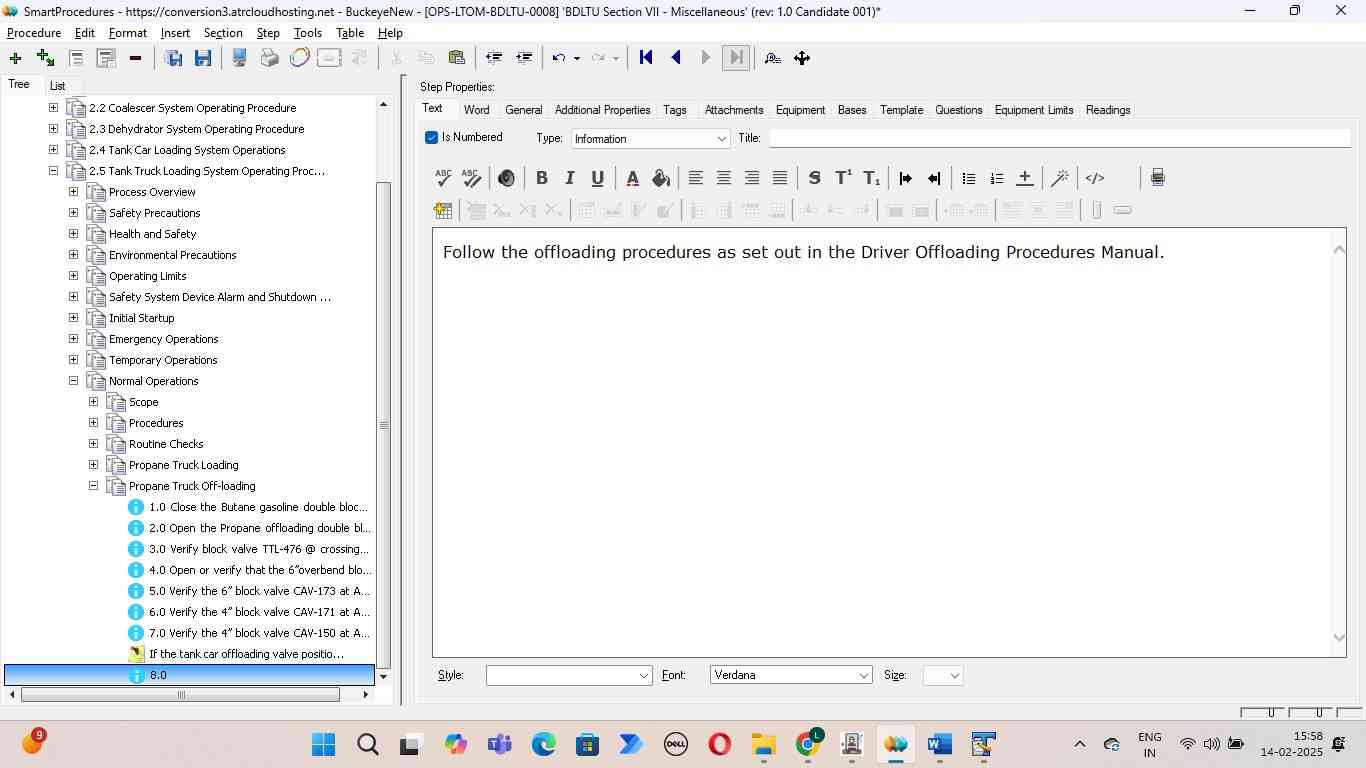
Task: Click the HTML source code icon
Action: click(1095, 178)
